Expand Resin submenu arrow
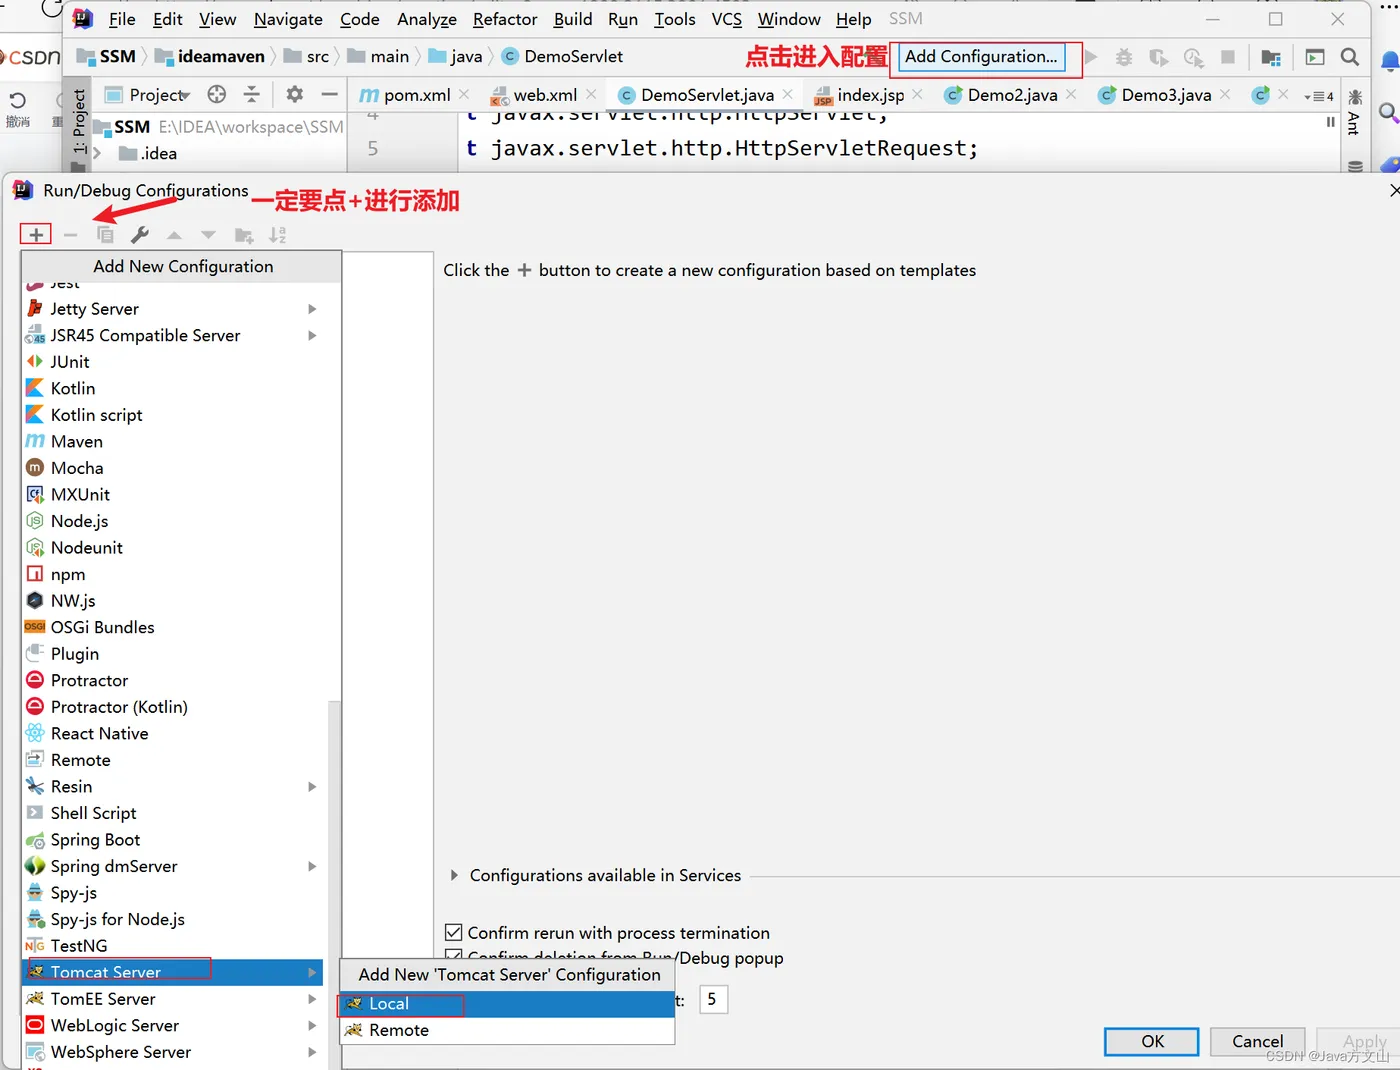Image resolution: width=1400 pixels, height=1070 pixels. click(312, 787)
